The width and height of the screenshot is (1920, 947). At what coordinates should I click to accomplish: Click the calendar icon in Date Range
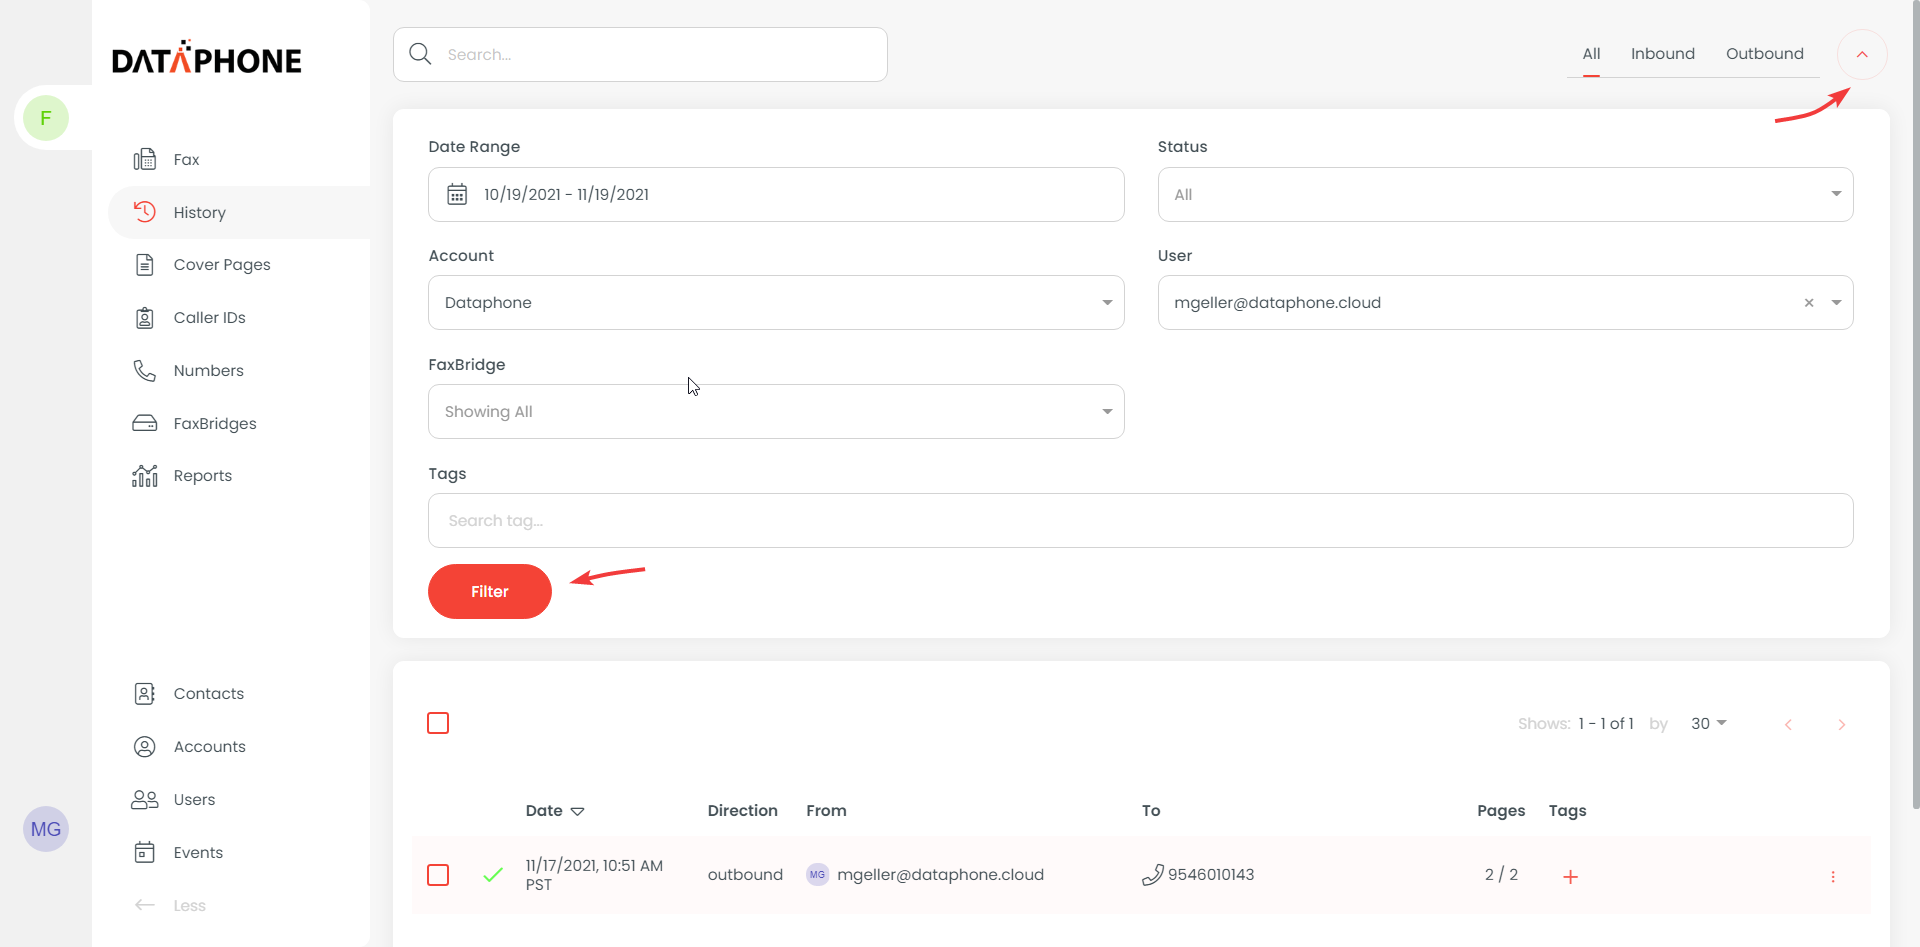coord(457,195)
